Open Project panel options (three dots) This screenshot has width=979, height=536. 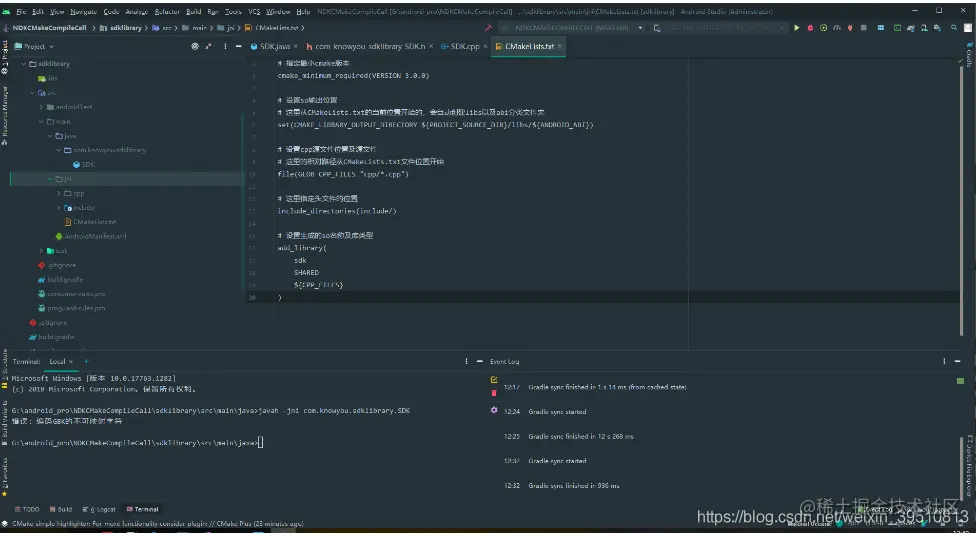(225, 46)
